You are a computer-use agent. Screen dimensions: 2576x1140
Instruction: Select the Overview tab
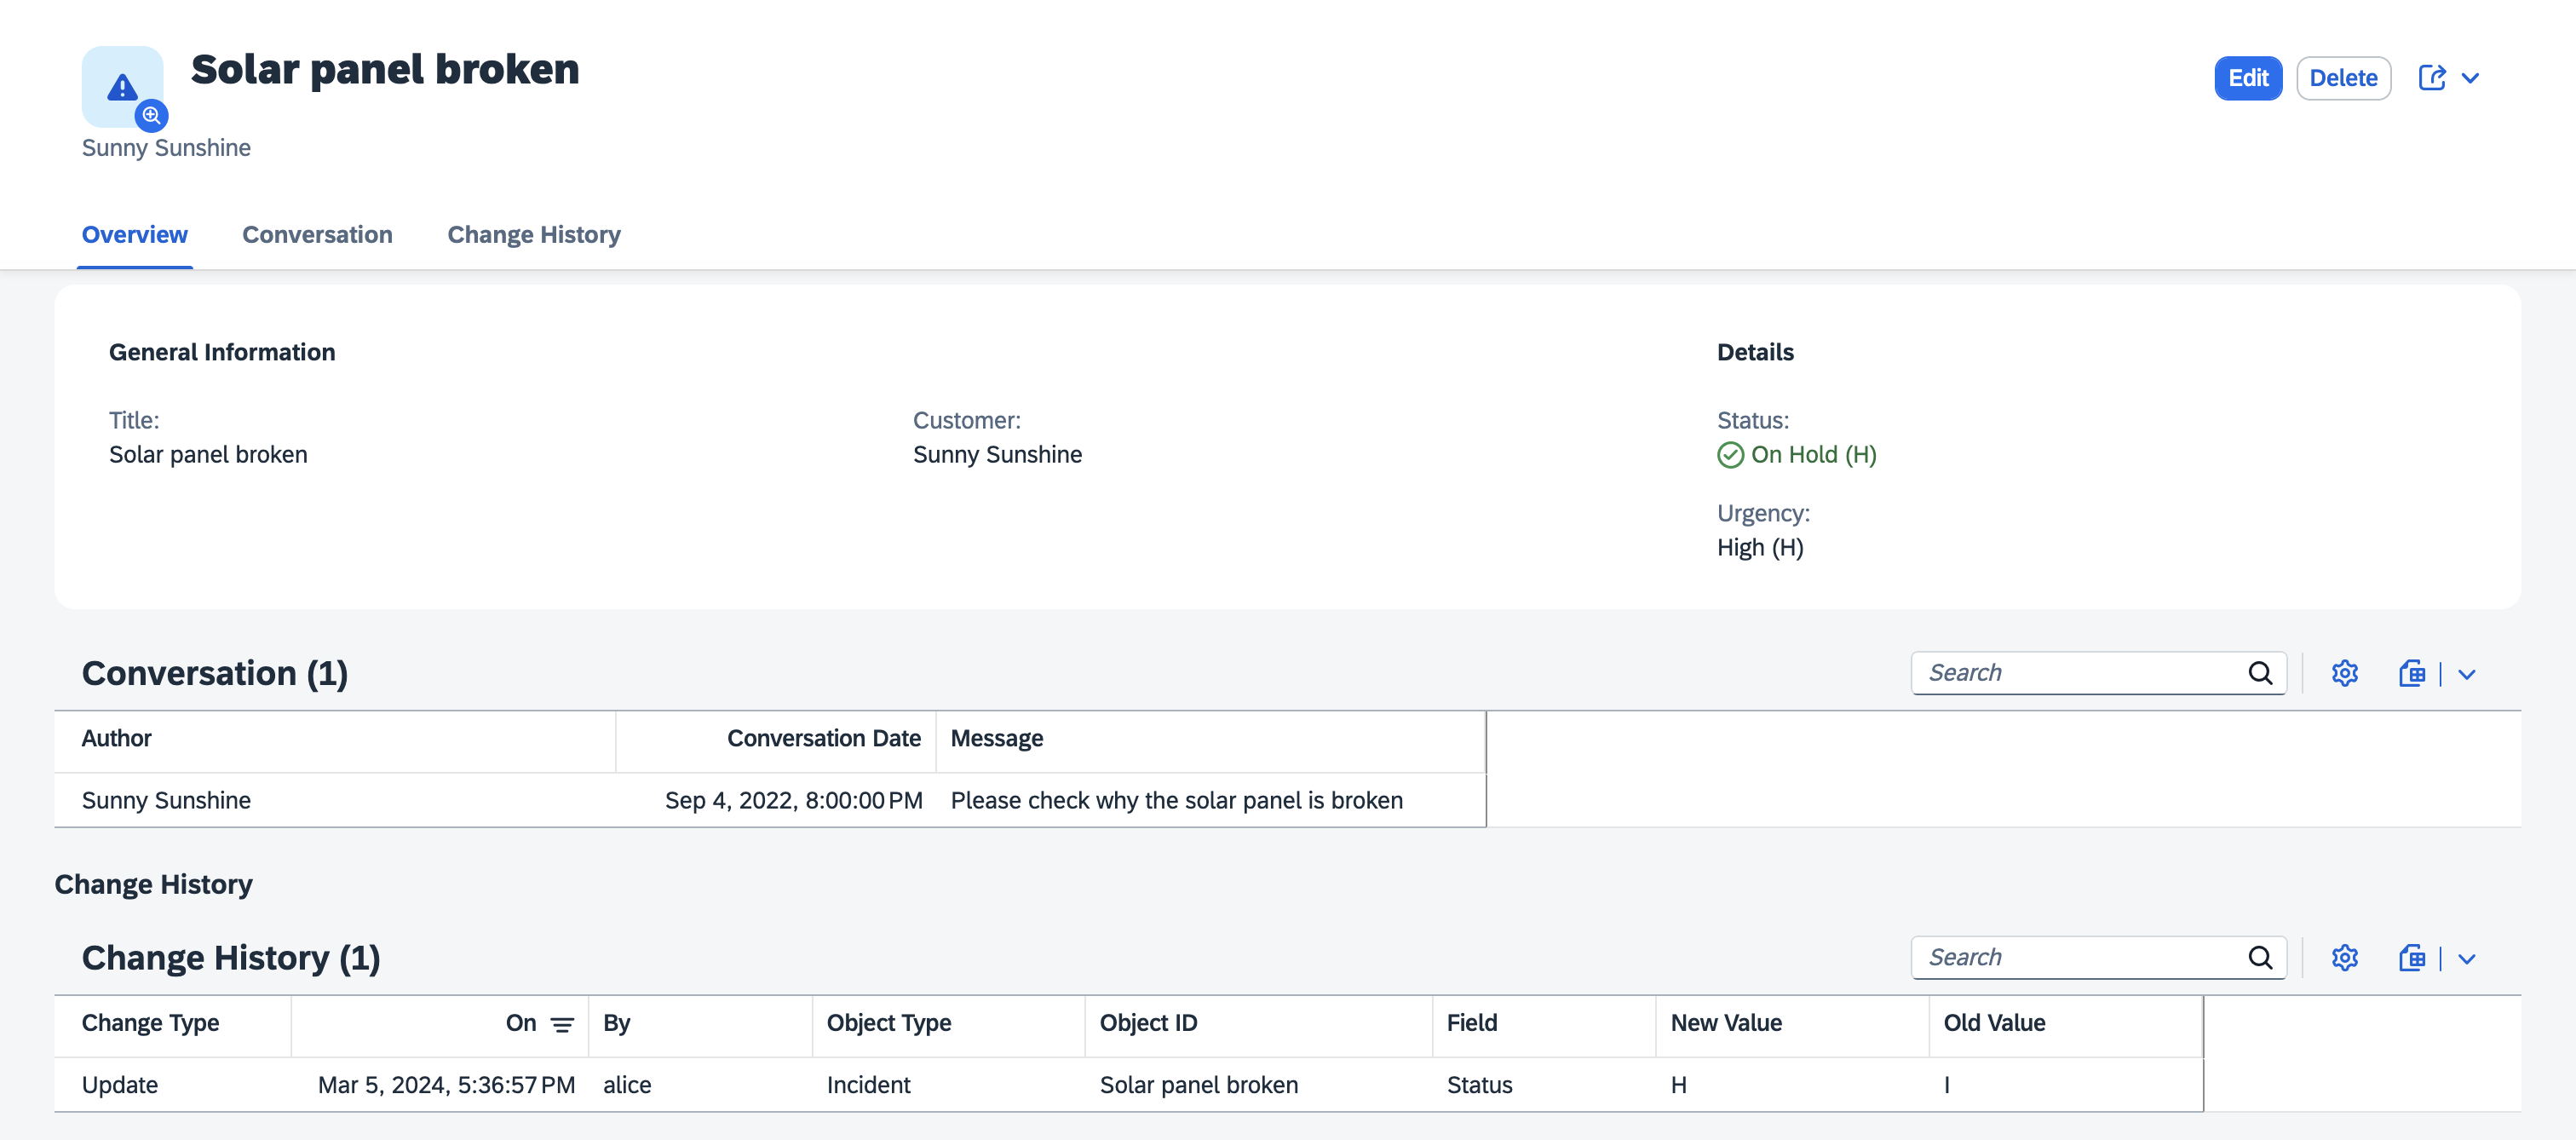tap(134, 235)
